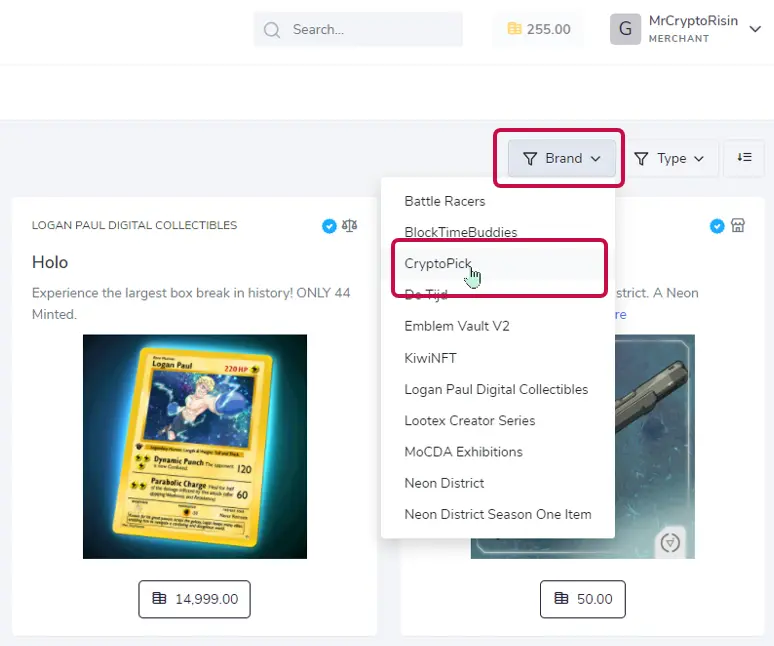Click circular badge on weapon image

(x=670, y=543)
